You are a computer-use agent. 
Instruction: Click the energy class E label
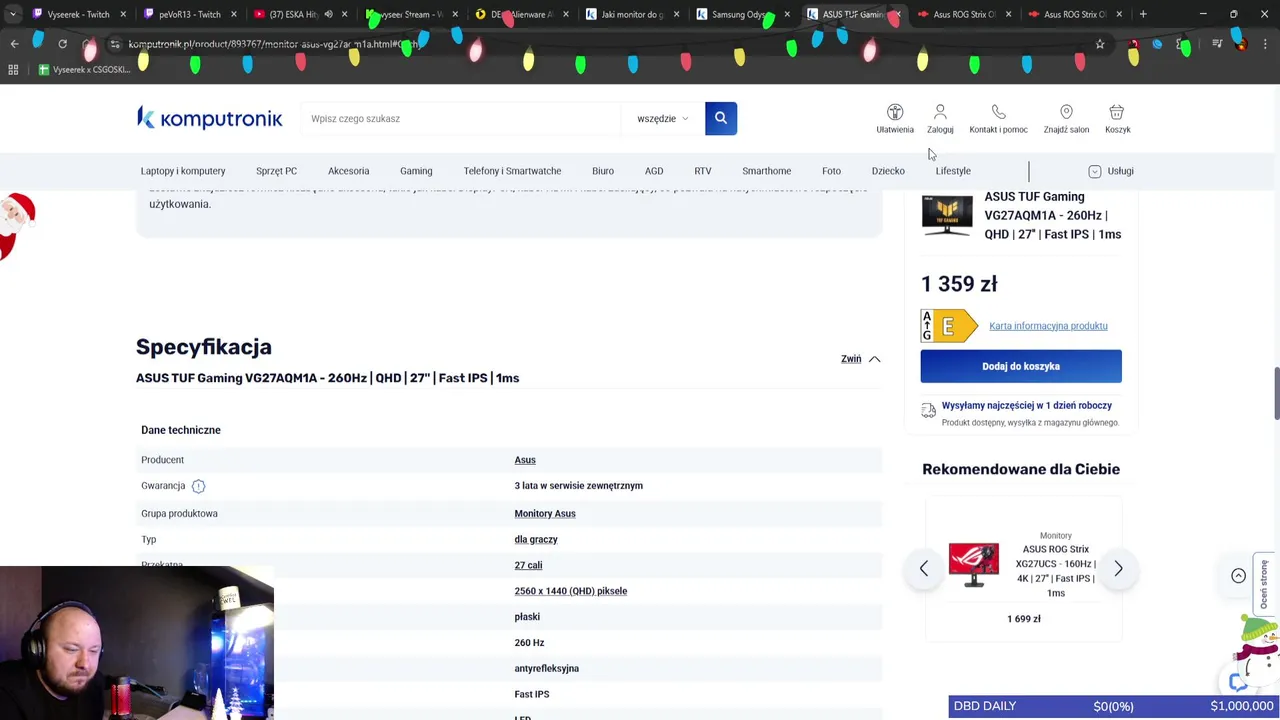pyautogui.click(x=949, y=326)
